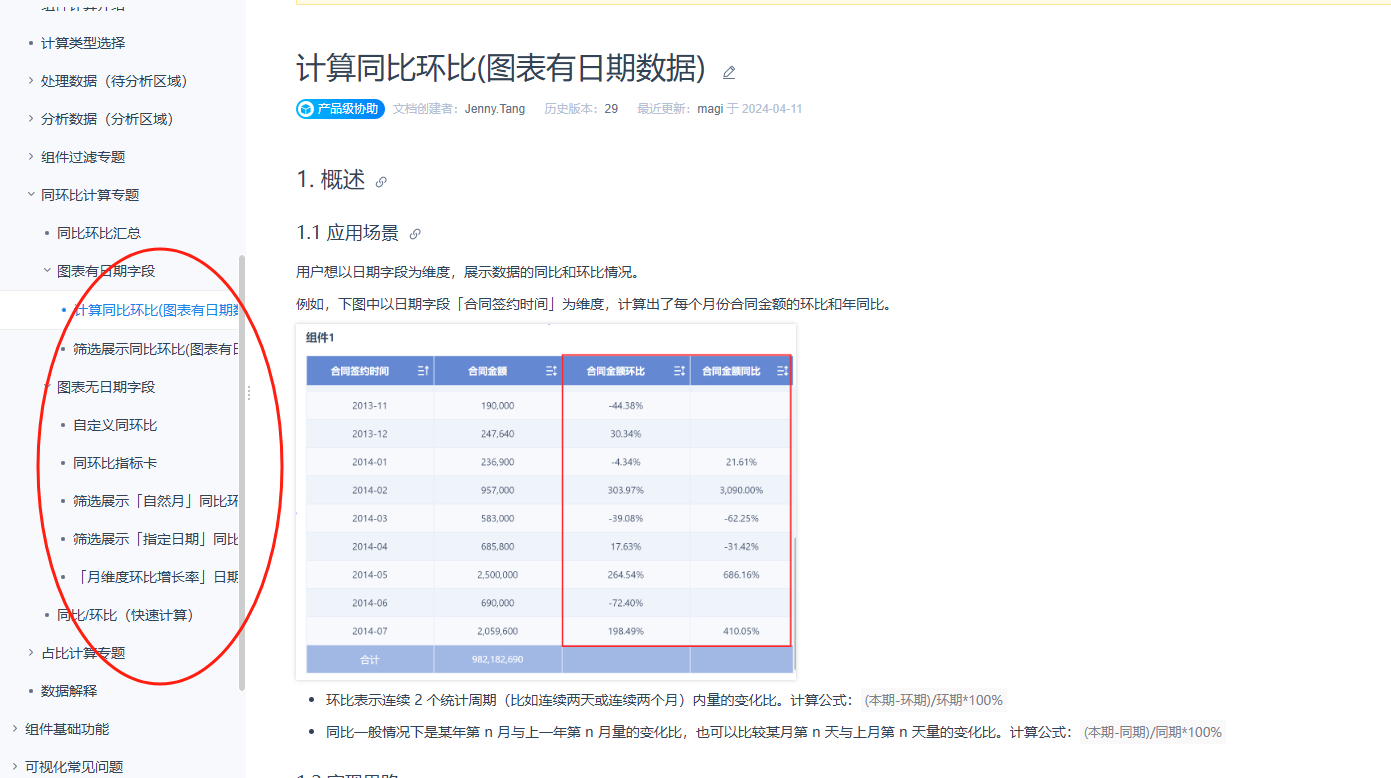Image resolution: width=1391 pixels, height=778 pixels.
Task: Click the sidebar resize handle dots
Action: (x=249, y=394)
